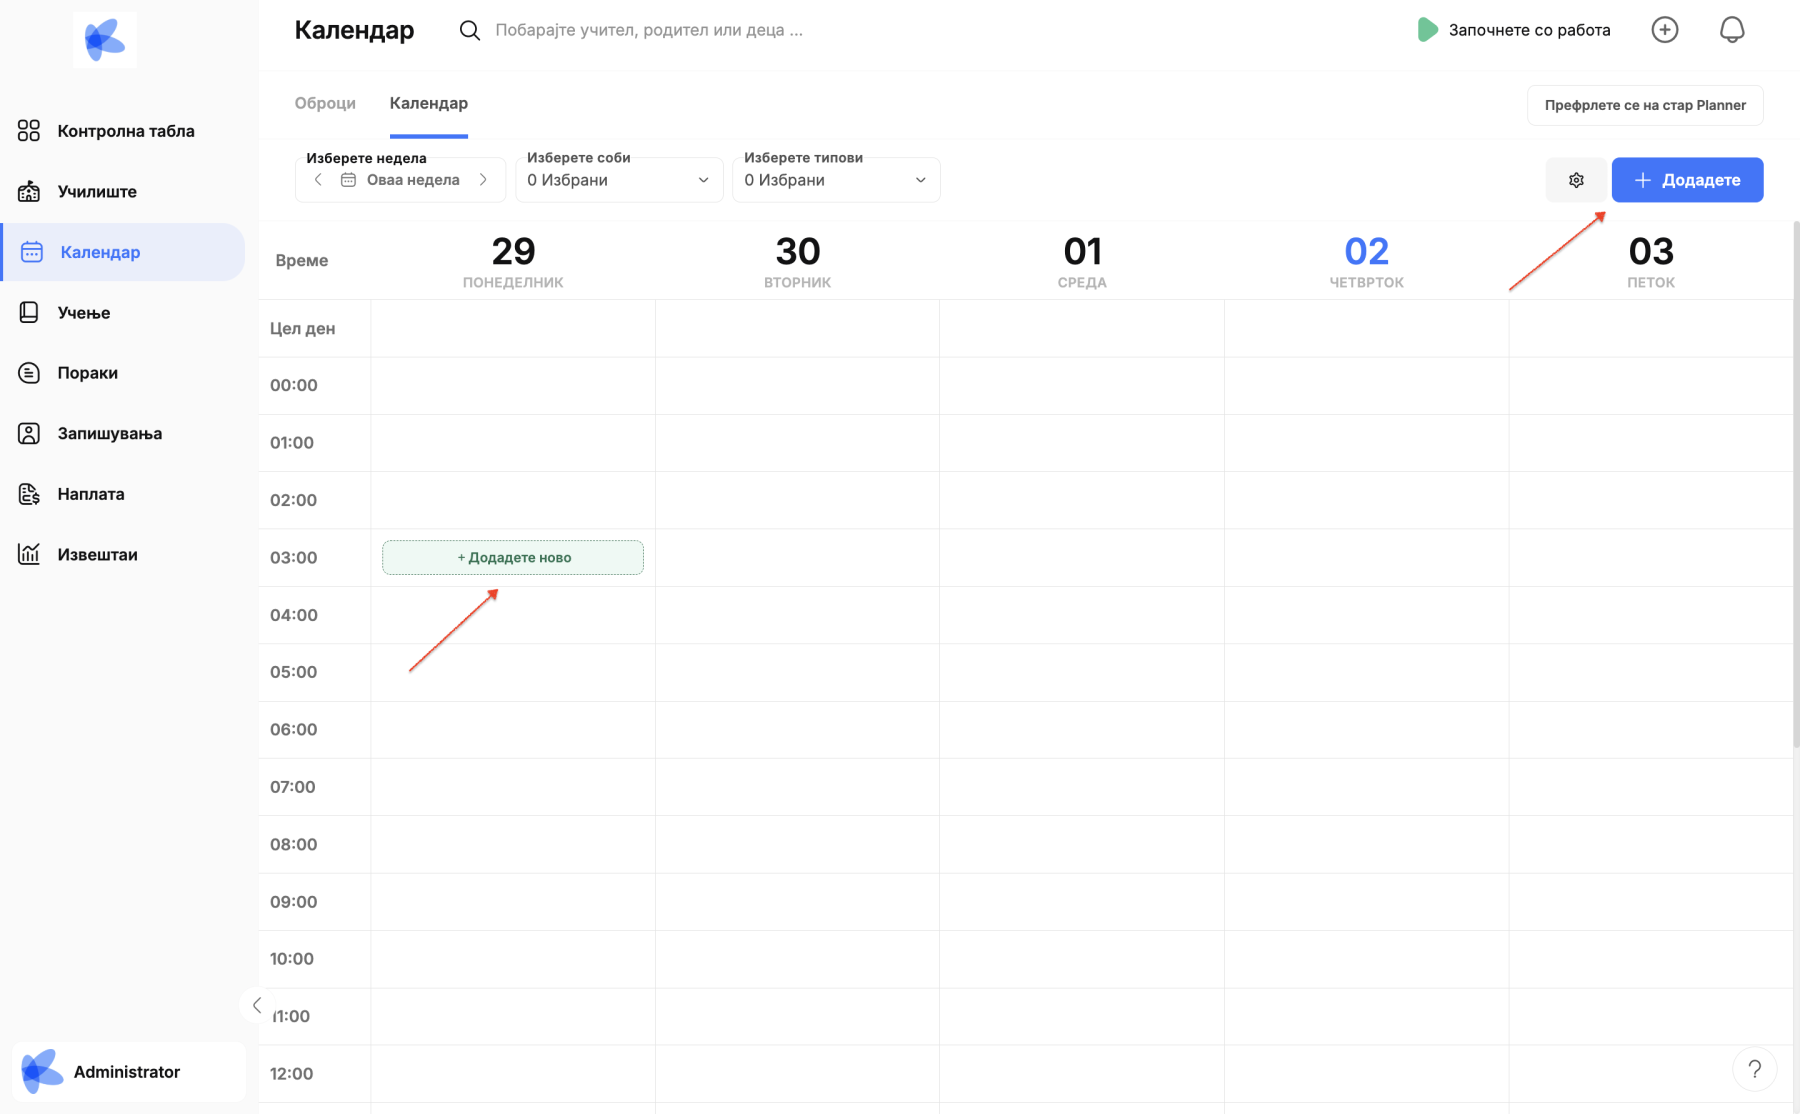The width and height of the screenshot is (1800, 1114).
Task: Switch to the Оброци tab
Action: click(325, 103)
